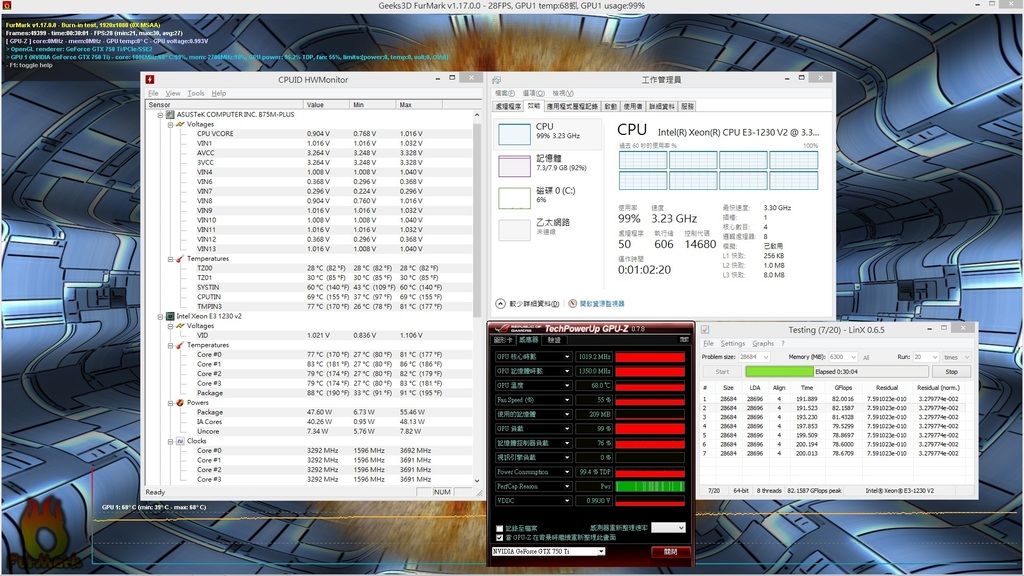1024x576 pixels.
Task: Open the VDDC sensor dropdown arrow in GPU-Z
Action: pyautogui.click(x=567, y=500)
